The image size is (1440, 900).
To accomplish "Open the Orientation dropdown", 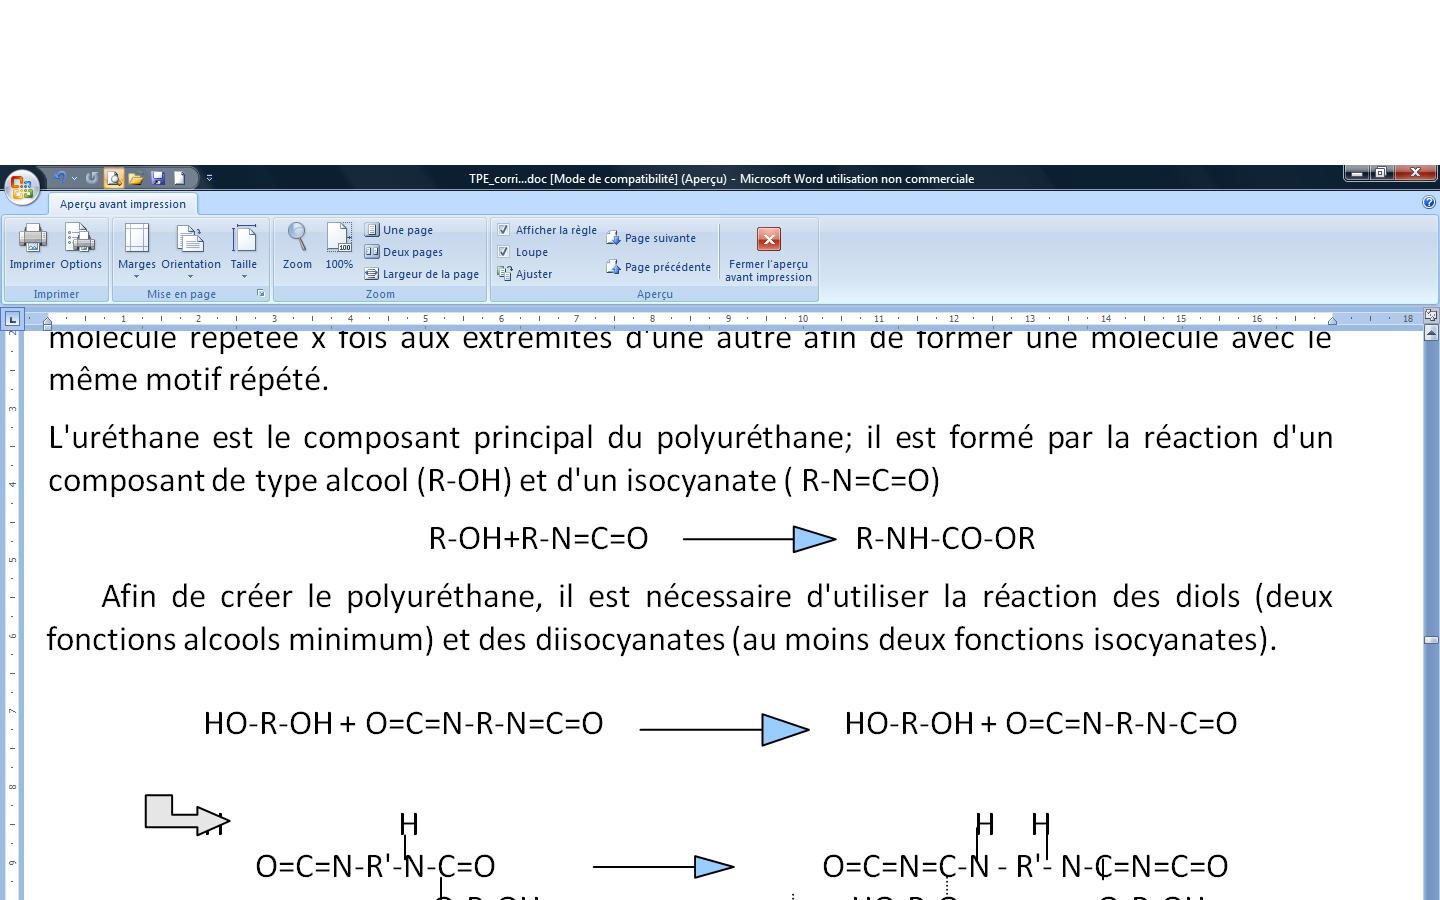I will click(191, 250).
